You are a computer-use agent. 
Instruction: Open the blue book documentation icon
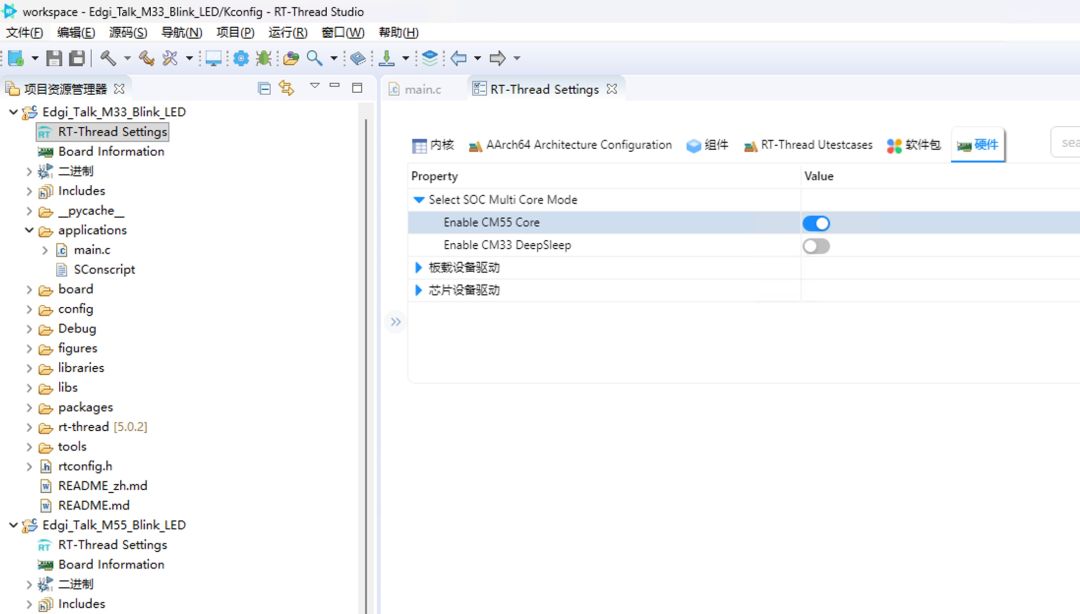click(357, 59)
